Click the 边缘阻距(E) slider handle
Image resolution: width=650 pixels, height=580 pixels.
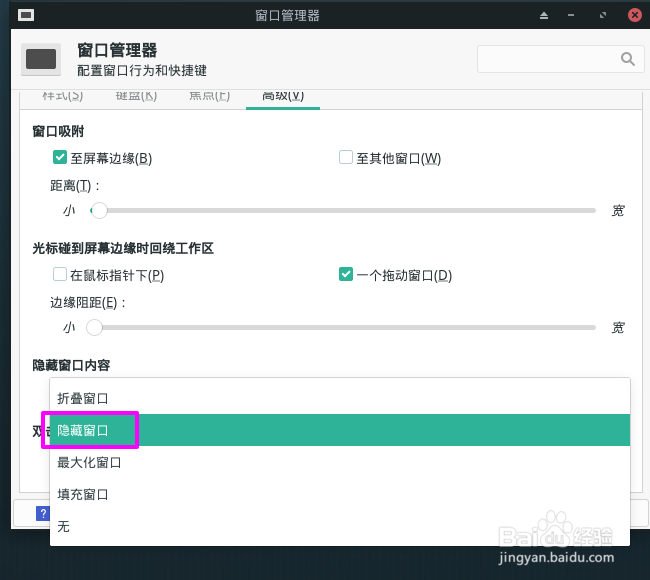[95, 328]
